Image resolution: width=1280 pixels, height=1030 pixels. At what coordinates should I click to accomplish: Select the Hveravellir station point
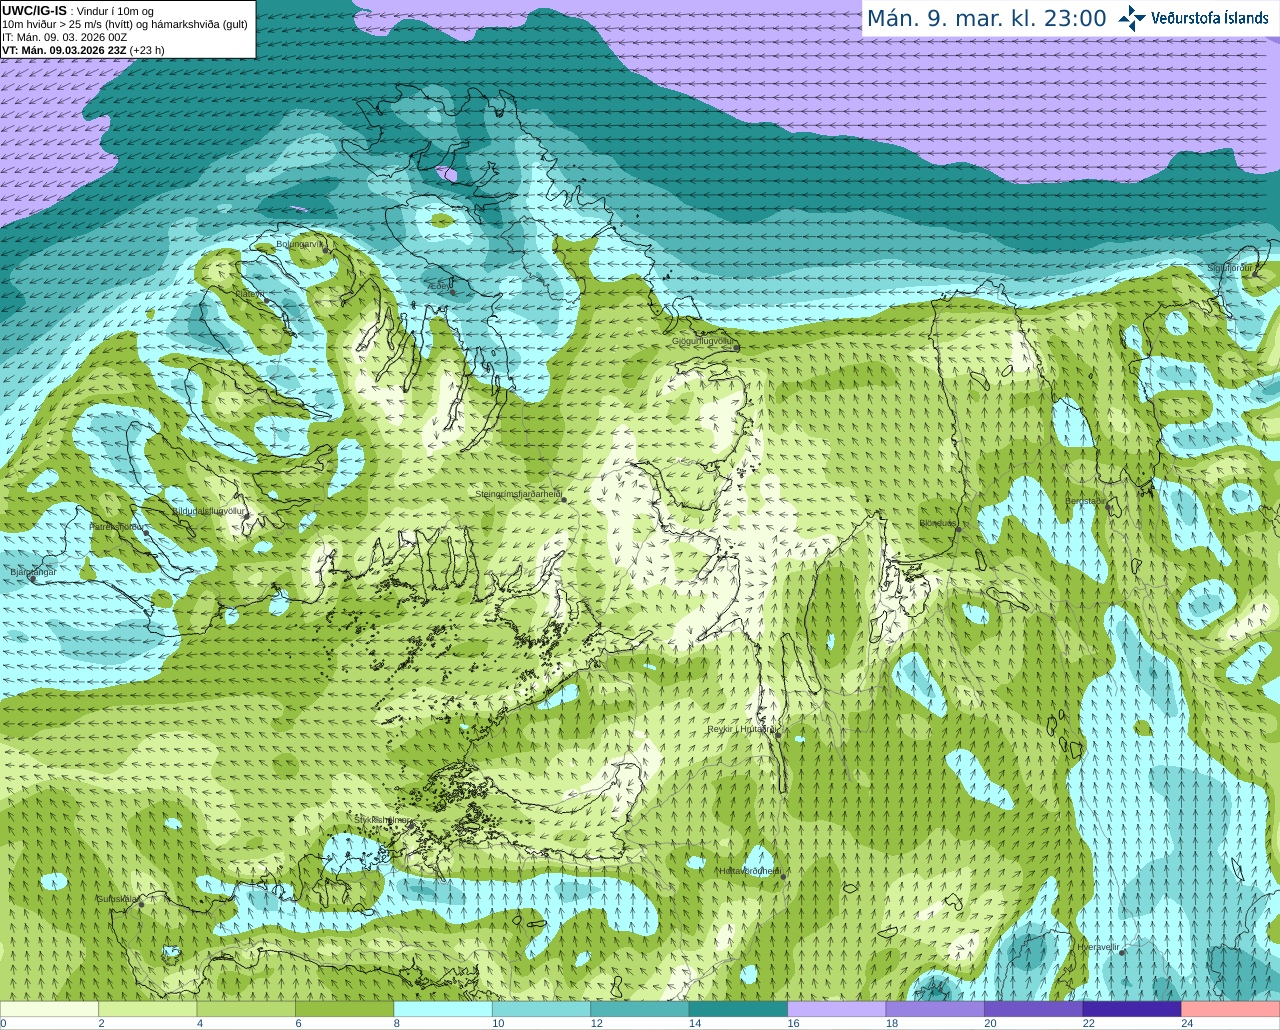click(x=1122, y=953)
